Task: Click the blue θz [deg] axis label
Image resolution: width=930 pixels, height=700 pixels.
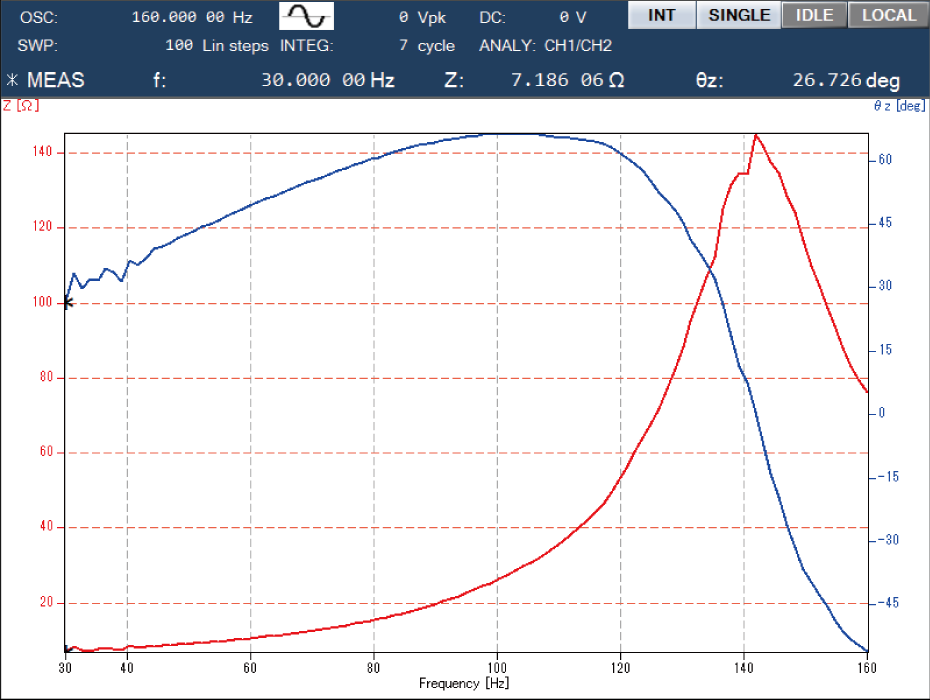Action: click(x=898, y=105)
